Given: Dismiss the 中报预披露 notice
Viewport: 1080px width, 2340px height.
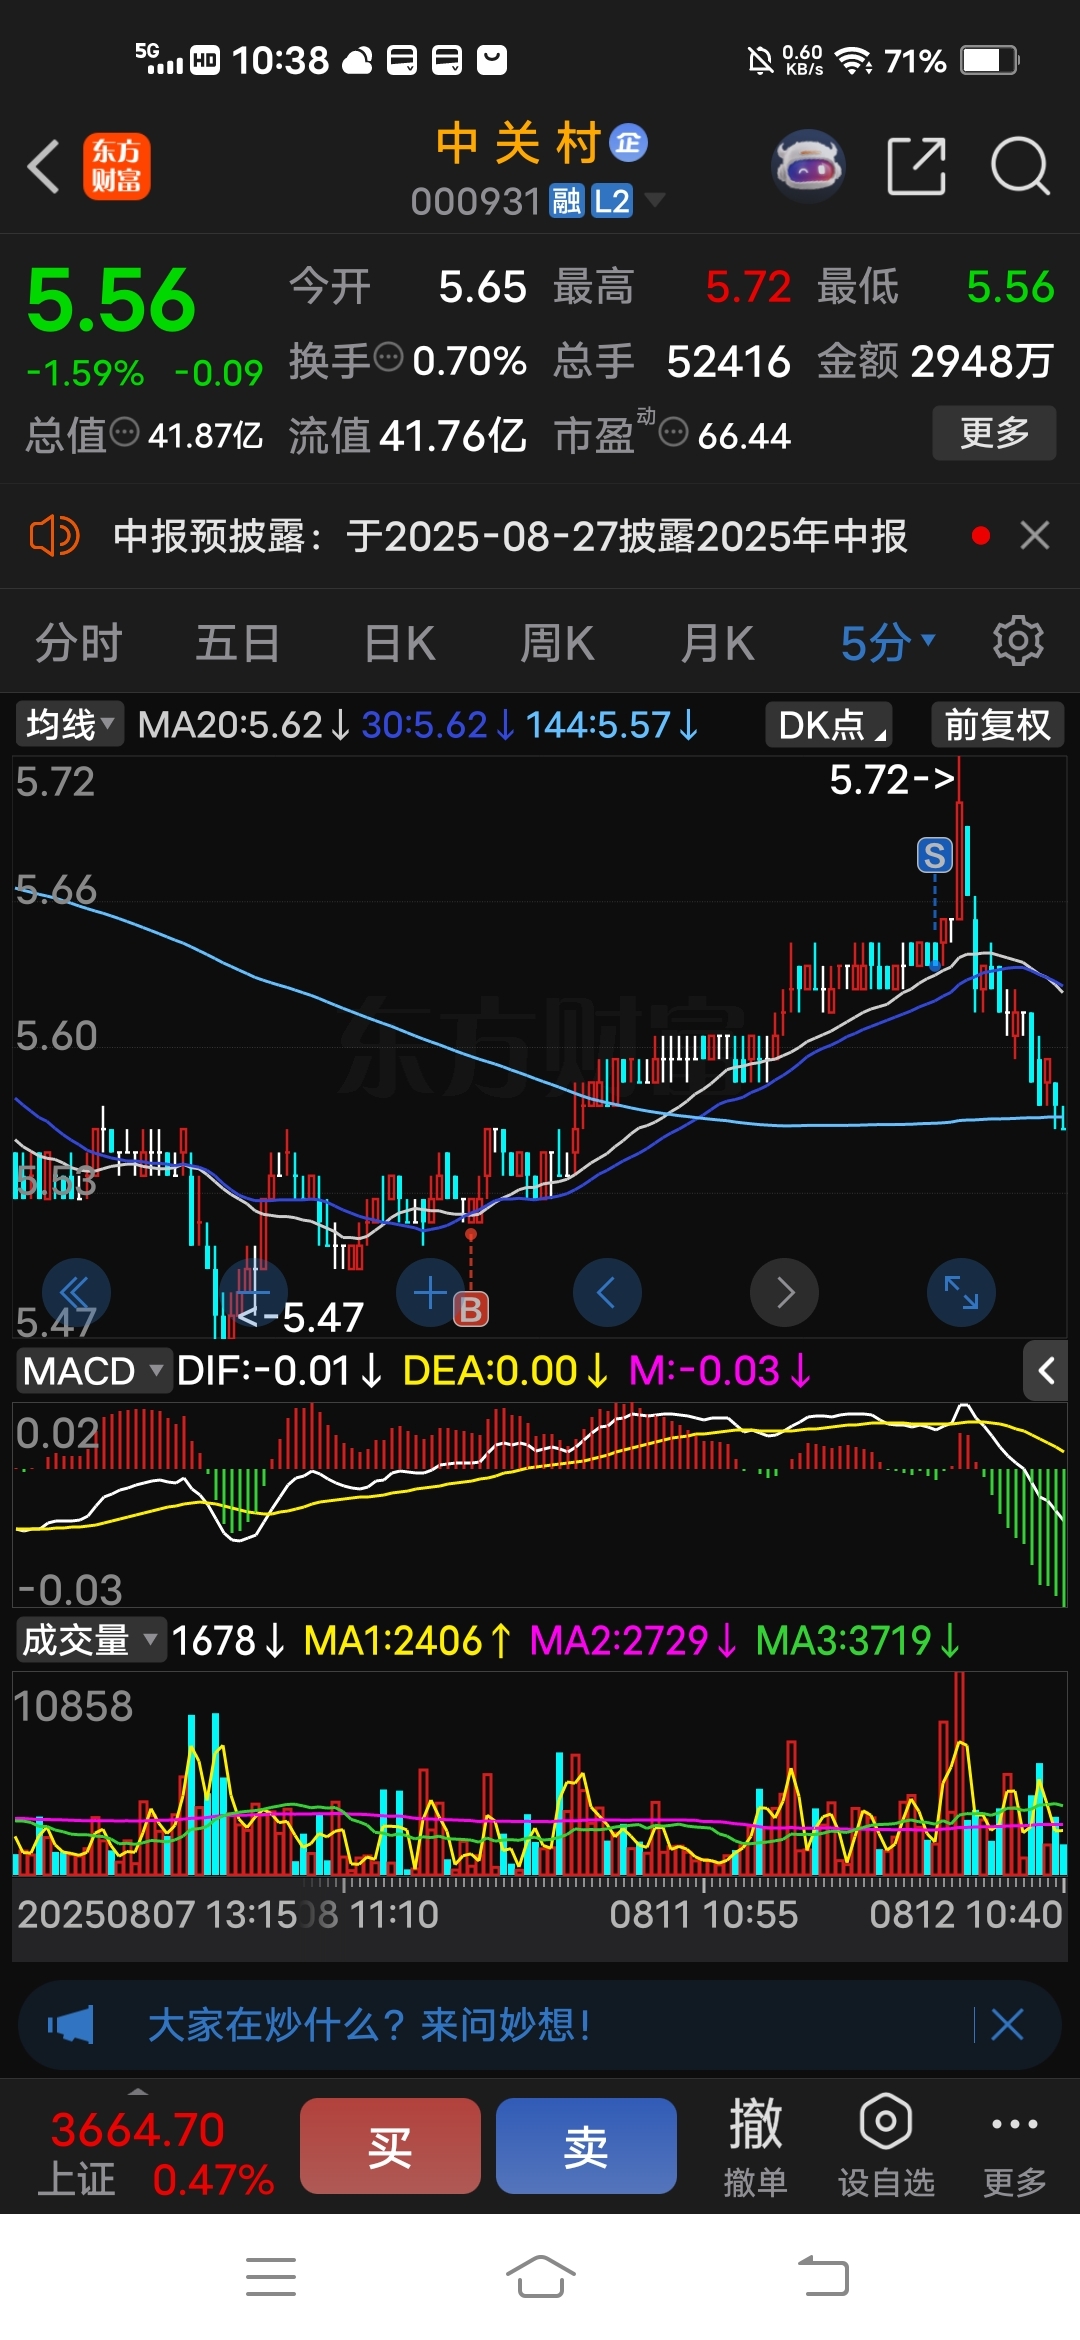Looking at the screenshot, I should click(1035, 536).
